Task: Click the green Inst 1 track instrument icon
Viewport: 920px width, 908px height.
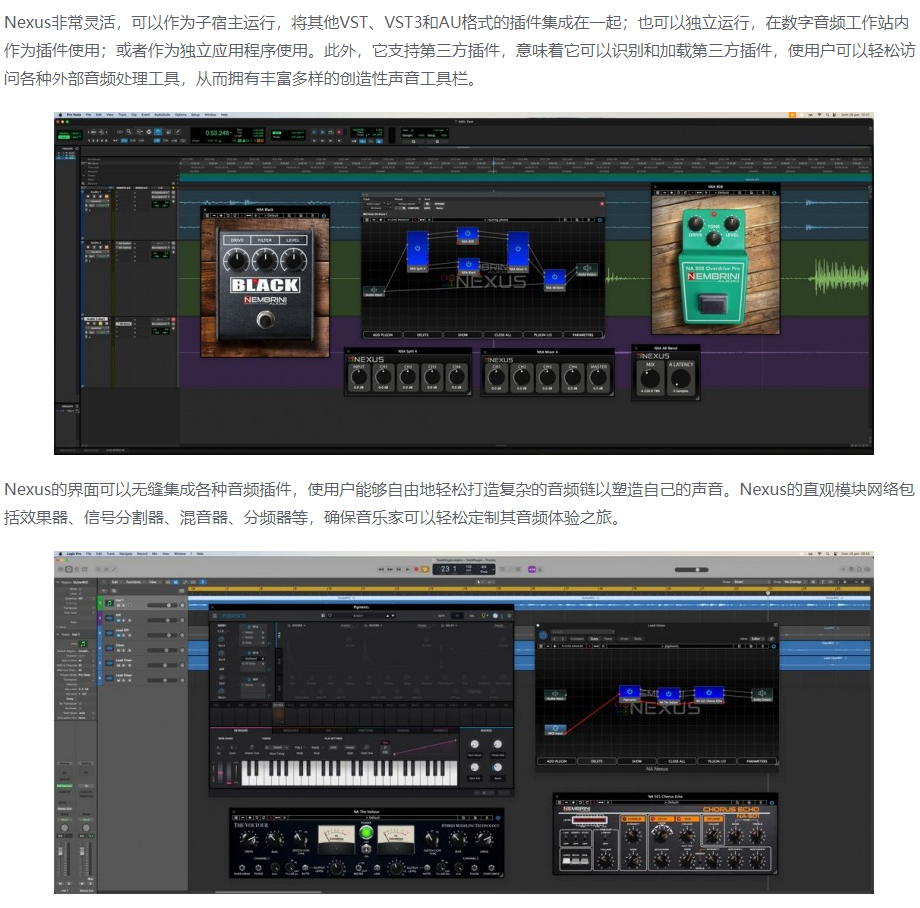Action: 109,602
